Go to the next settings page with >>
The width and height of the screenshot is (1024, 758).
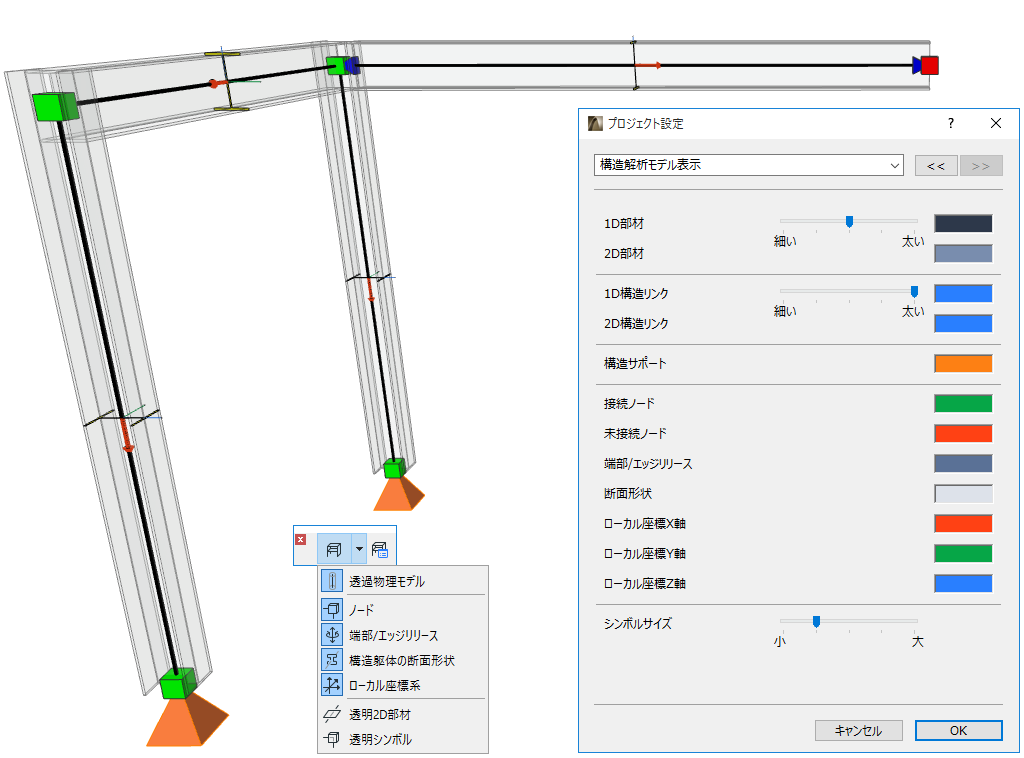[x=980, y=166]
